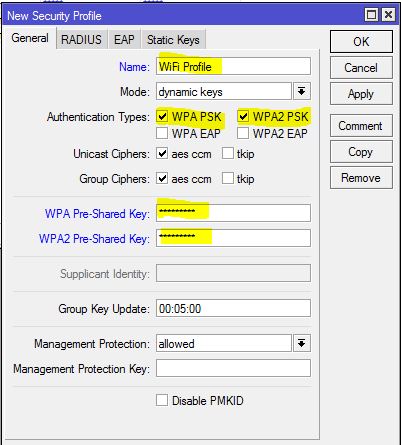This screenshot has width=401, height=445.
Task: Click the WPA2 Pre-Shared Key label
Action: (94, 239)
